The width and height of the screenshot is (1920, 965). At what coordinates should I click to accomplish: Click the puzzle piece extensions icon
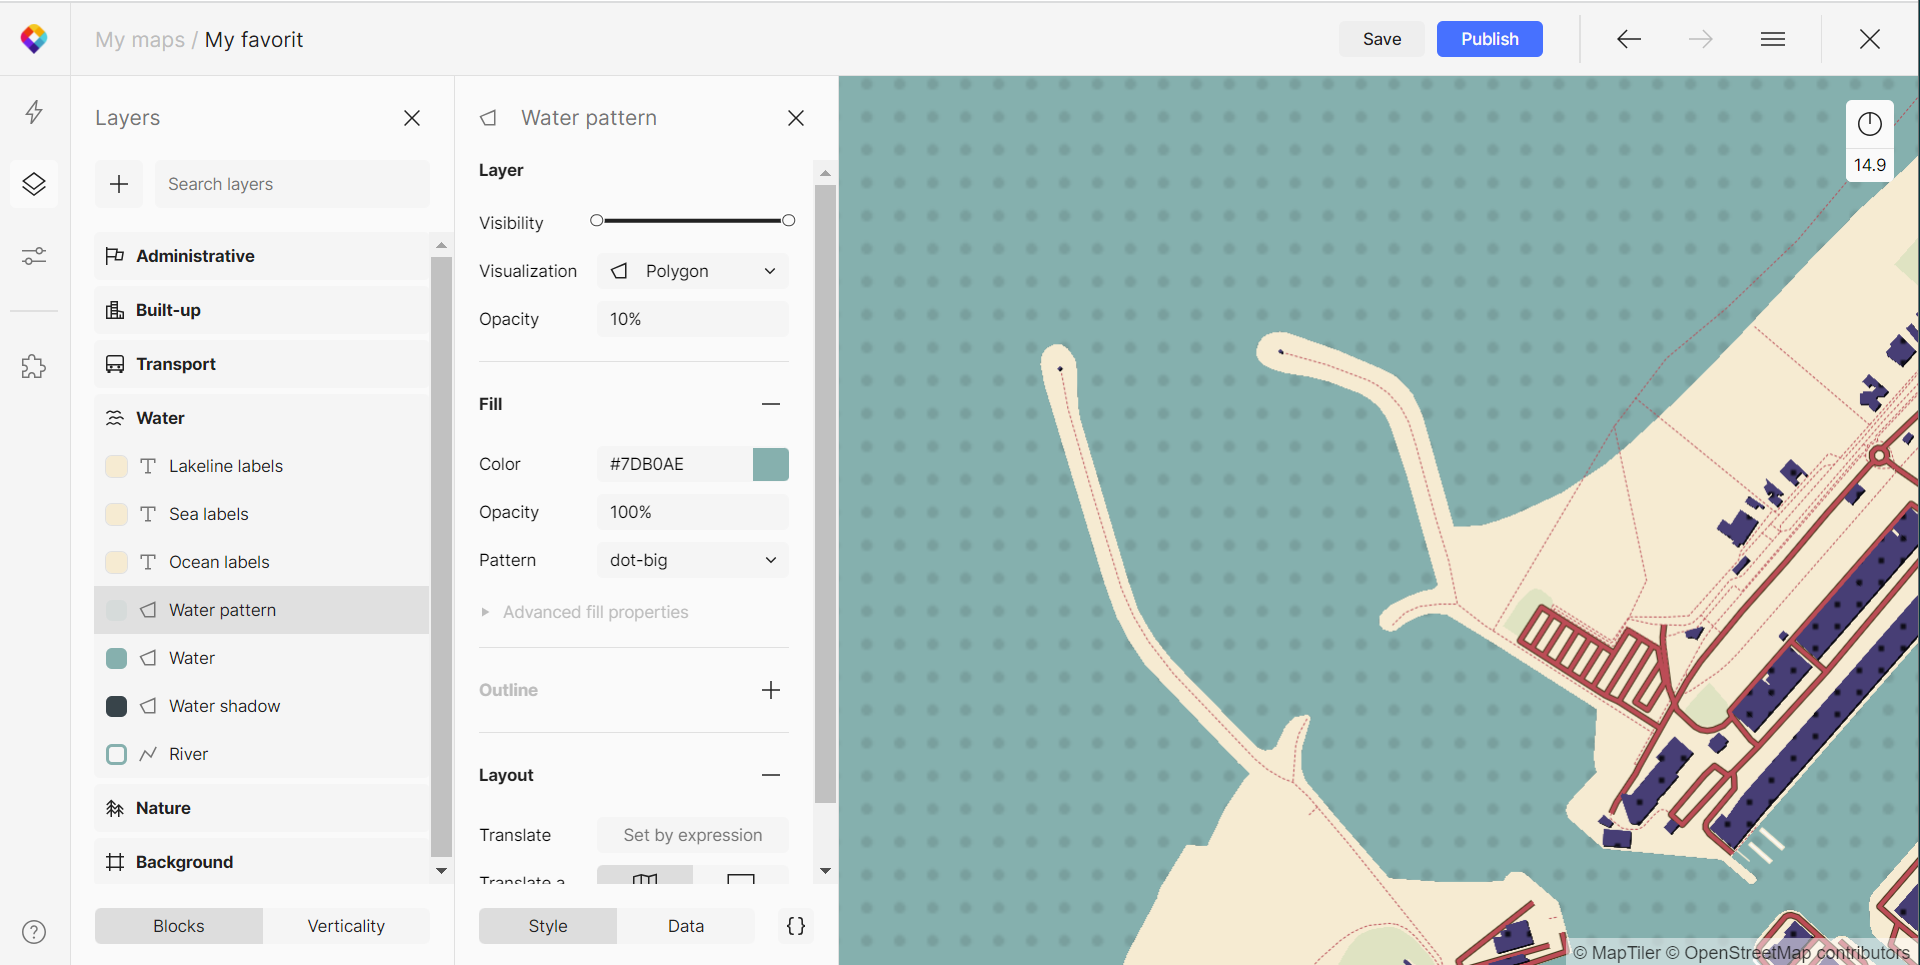(34, 367)
